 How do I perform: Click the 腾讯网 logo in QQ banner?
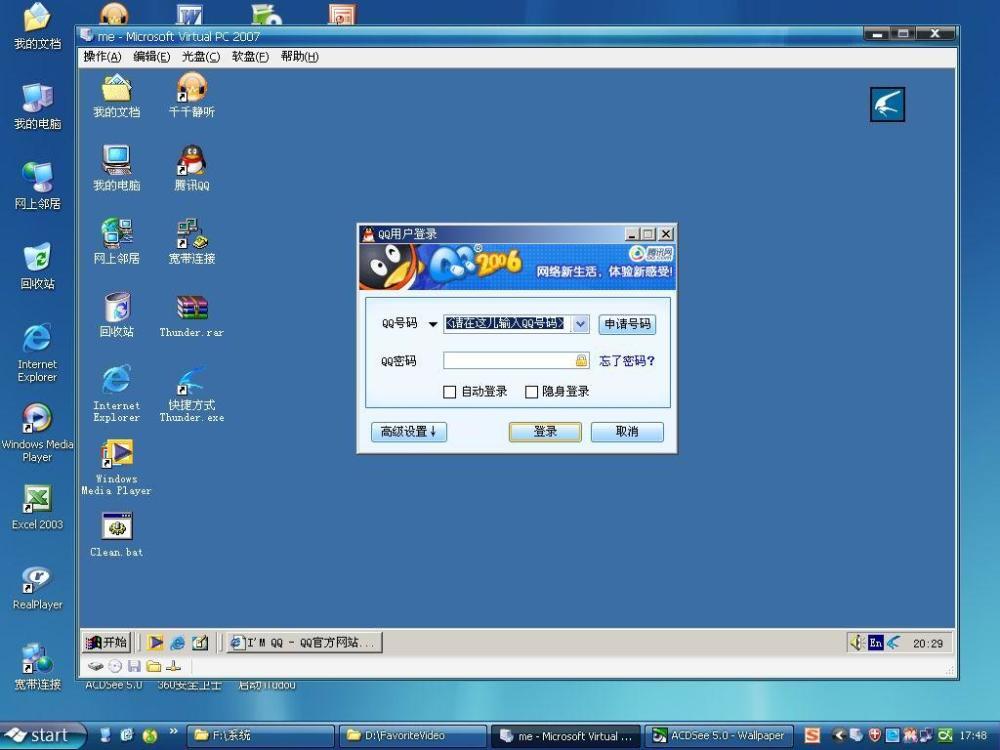coord(657,254)
